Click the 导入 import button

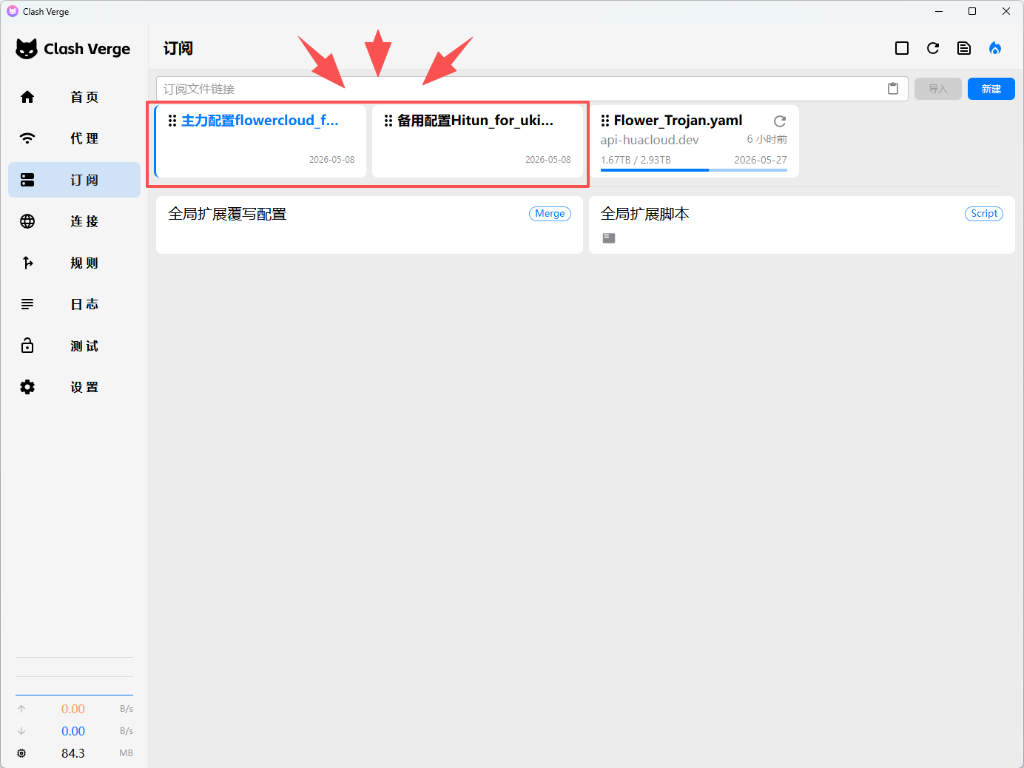(938, 89)
